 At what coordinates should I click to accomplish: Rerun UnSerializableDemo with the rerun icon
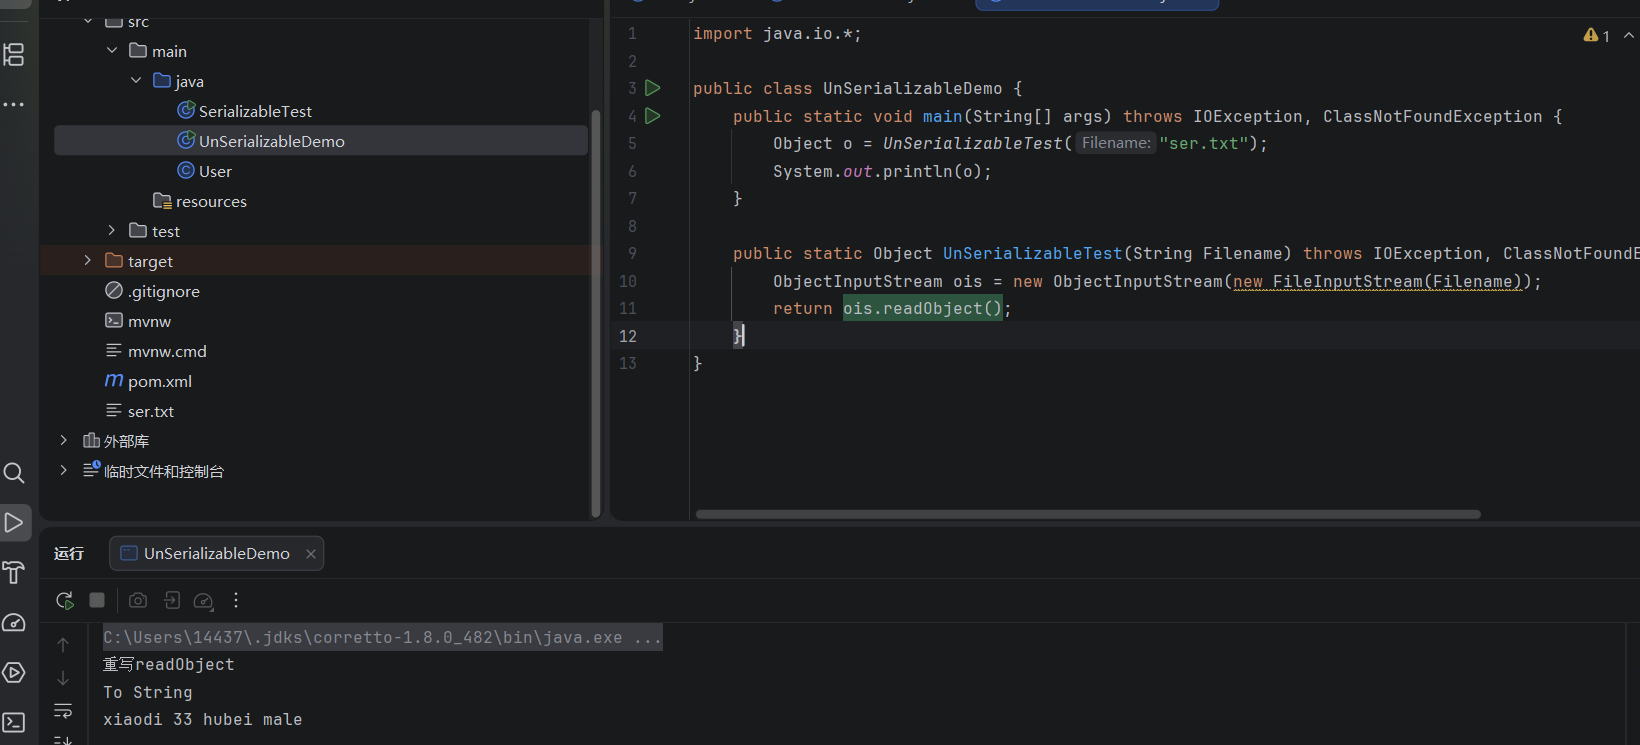(65, 600)
